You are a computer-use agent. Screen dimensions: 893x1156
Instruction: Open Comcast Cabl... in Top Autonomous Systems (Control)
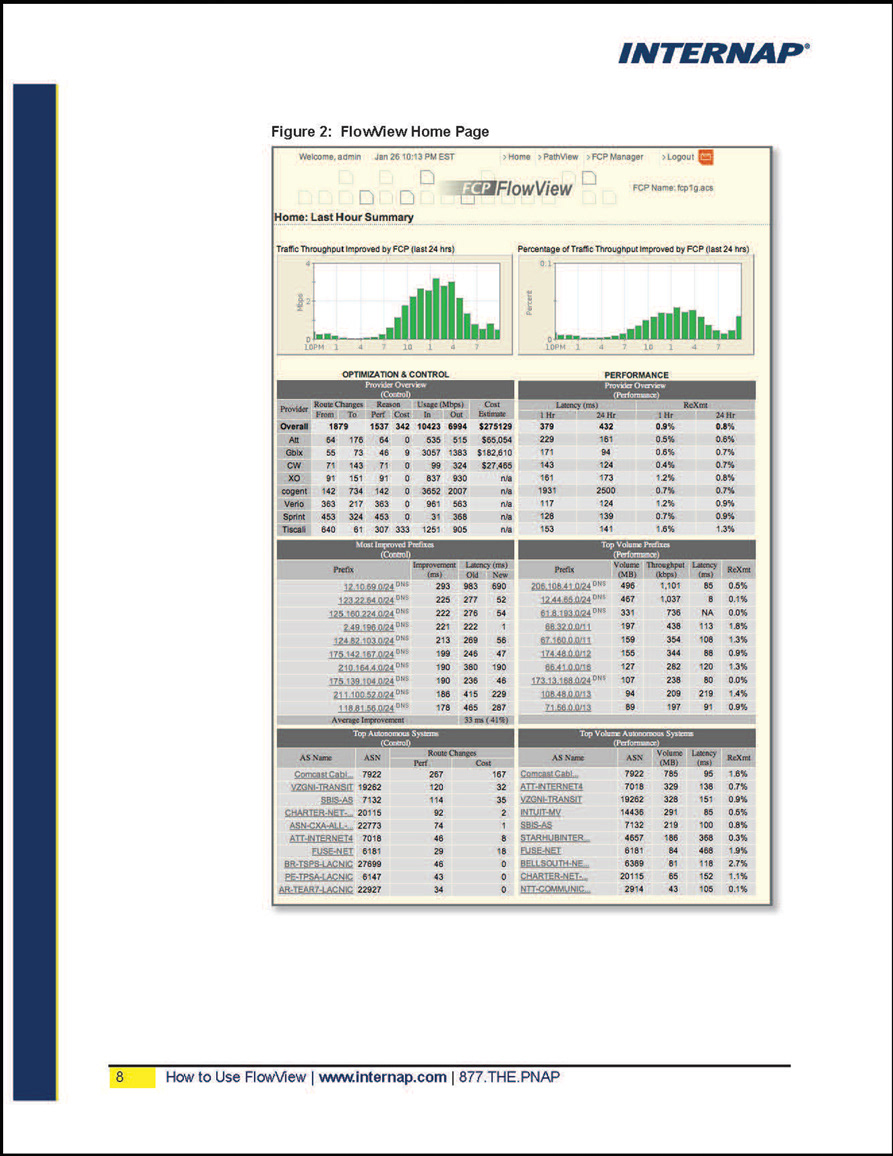click(324, 775)
